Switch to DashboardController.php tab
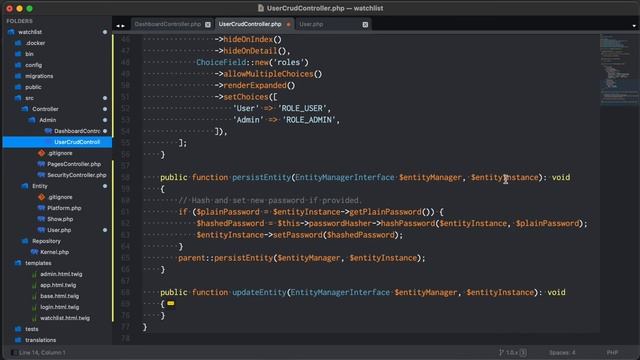This screenshot has width=640, height=360. tap(168, 24)
